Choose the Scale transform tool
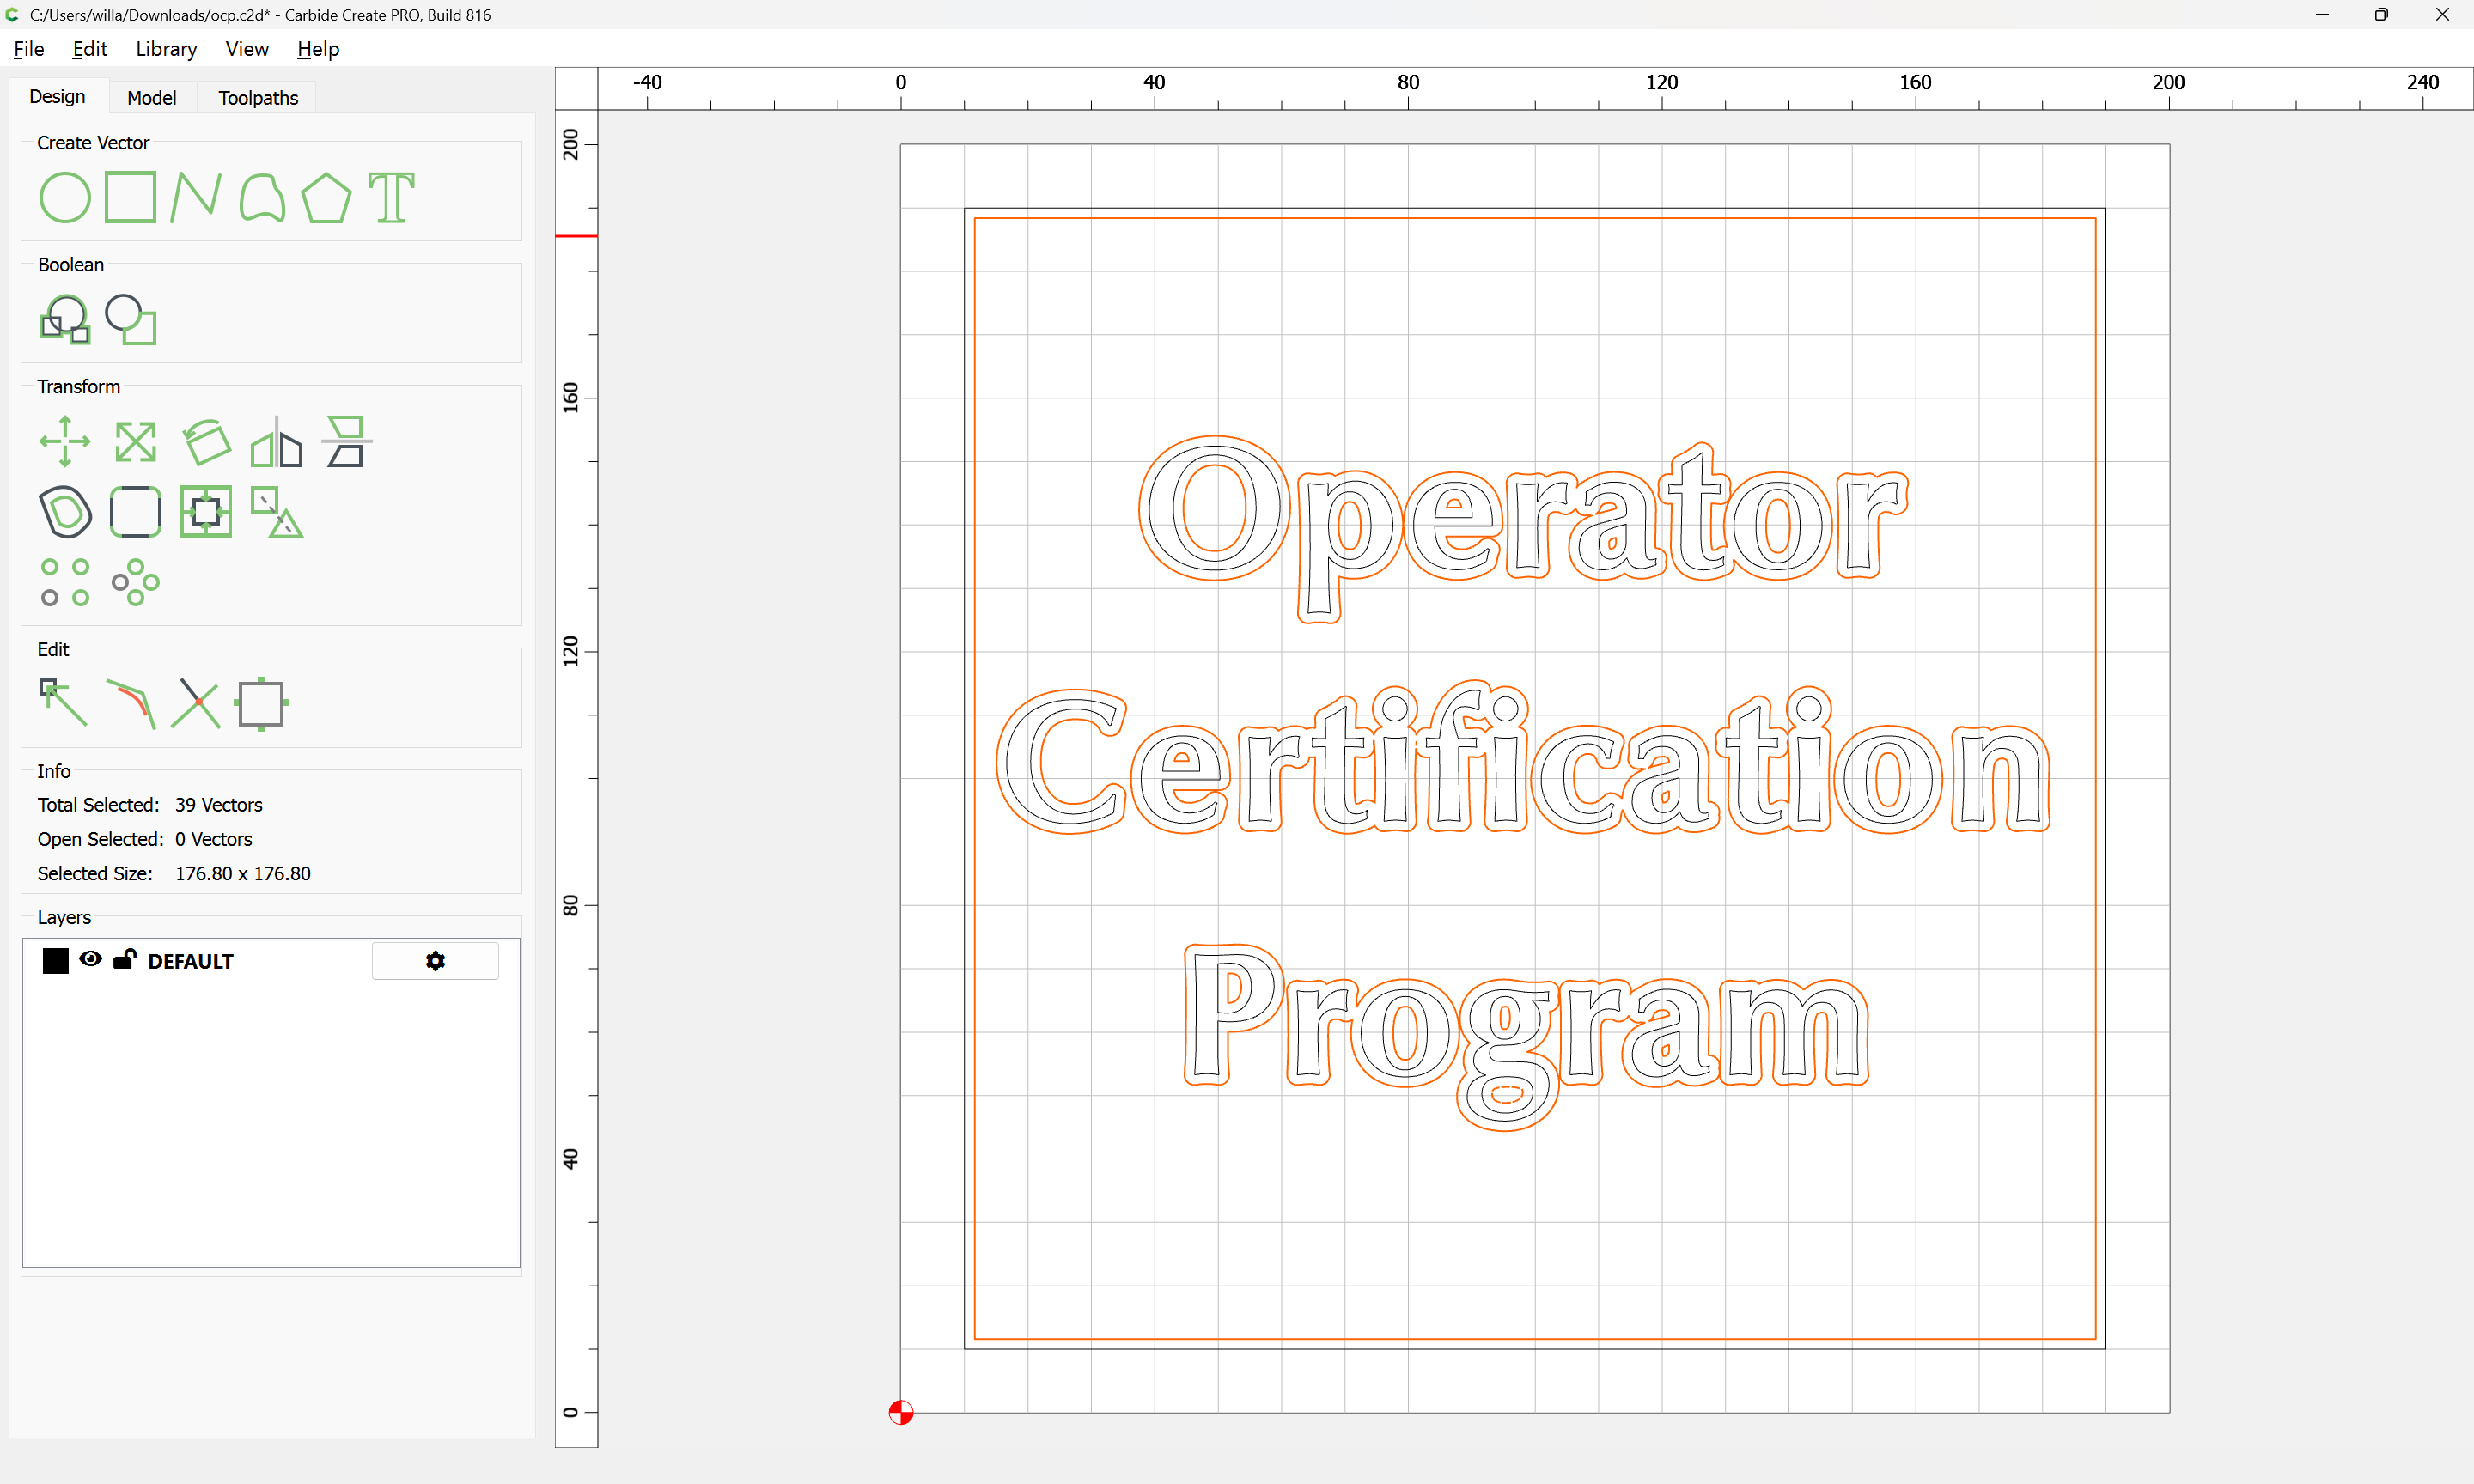The image size is (2474, 1484). pyautogui.click(x=136, y=441)
